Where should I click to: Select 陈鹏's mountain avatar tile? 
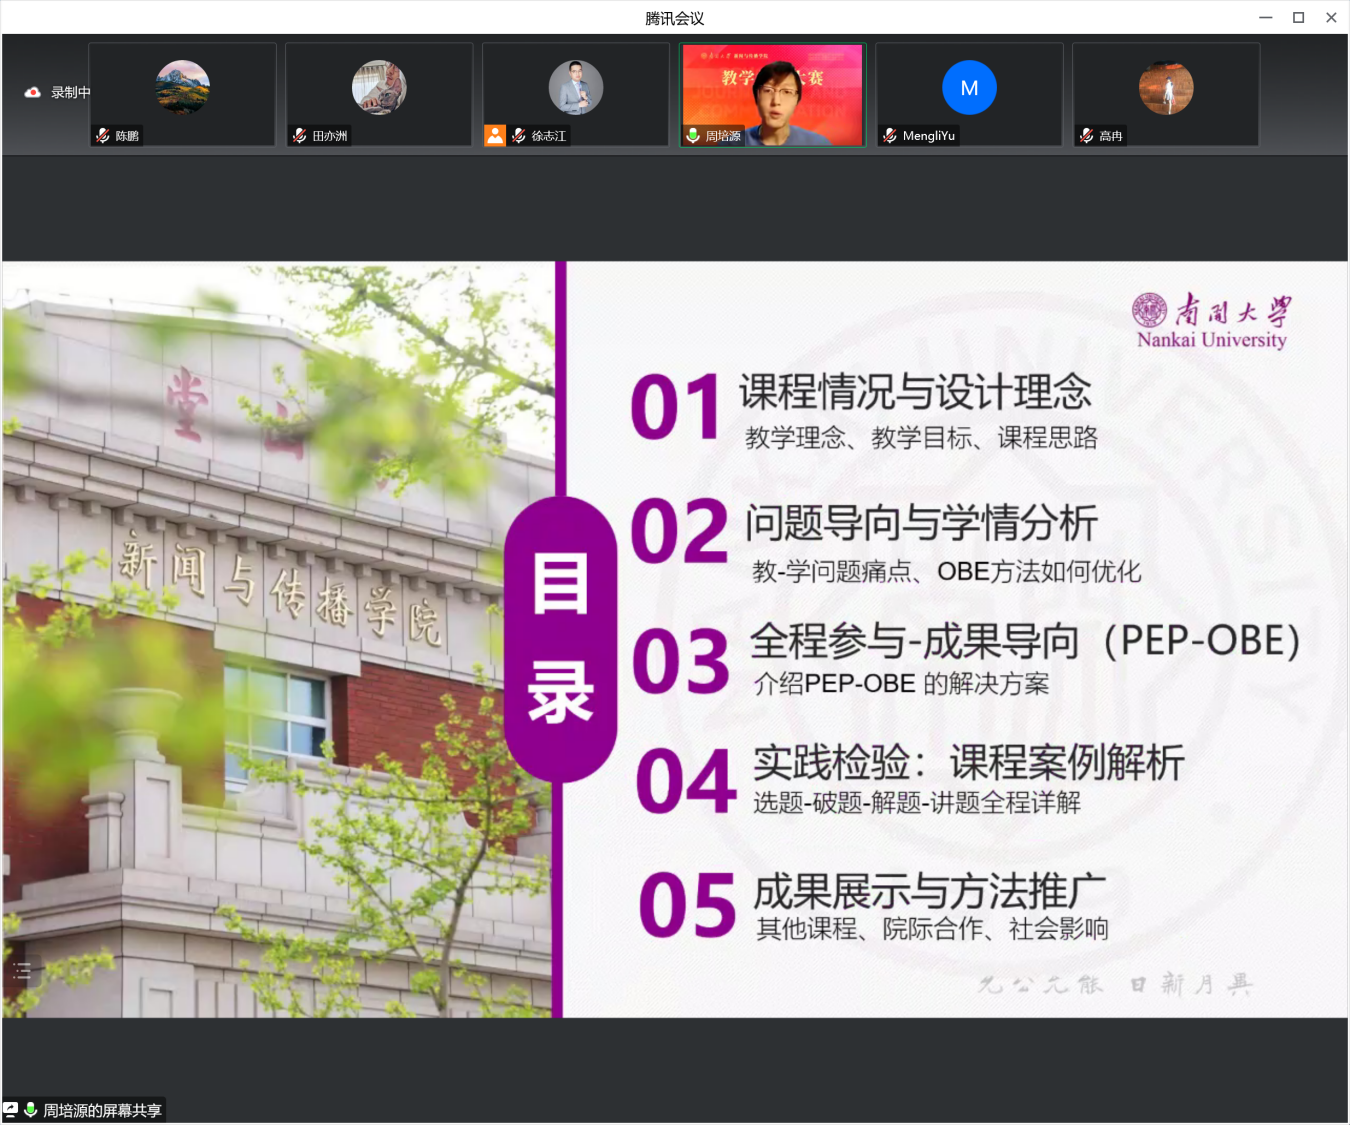(x=182, y=88)
